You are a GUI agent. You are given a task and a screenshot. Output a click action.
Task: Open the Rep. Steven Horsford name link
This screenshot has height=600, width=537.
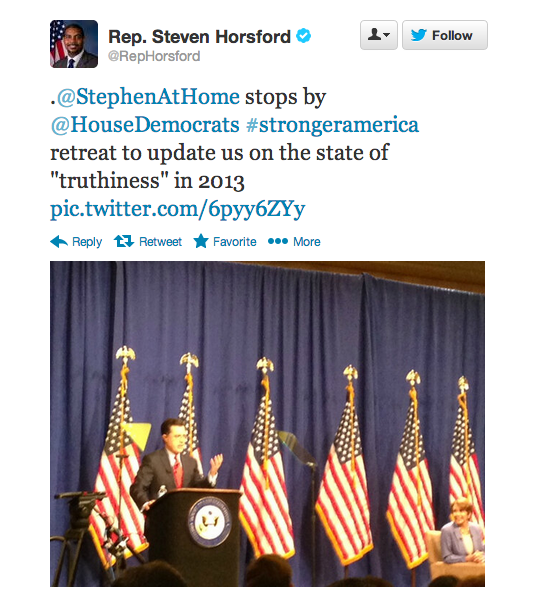tap(199, 37)
